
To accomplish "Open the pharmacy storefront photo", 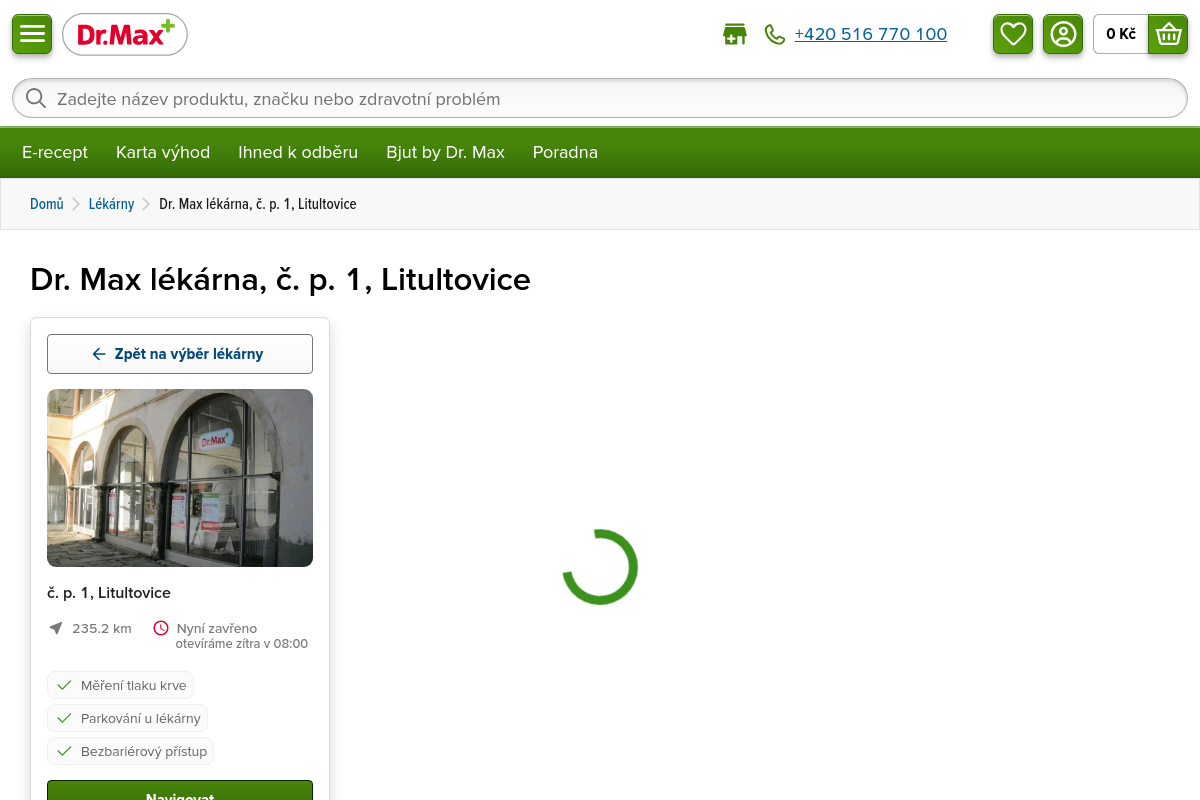I will tap(180, 478).
